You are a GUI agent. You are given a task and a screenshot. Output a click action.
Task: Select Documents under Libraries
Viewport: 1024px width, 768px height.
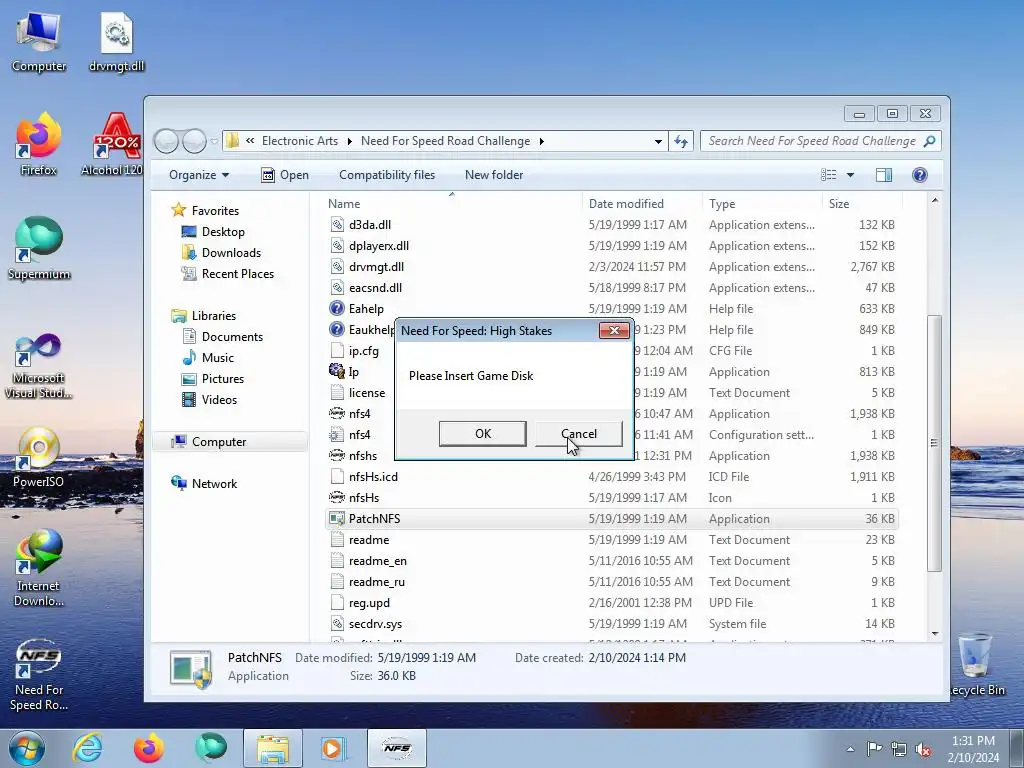(232, 337)
